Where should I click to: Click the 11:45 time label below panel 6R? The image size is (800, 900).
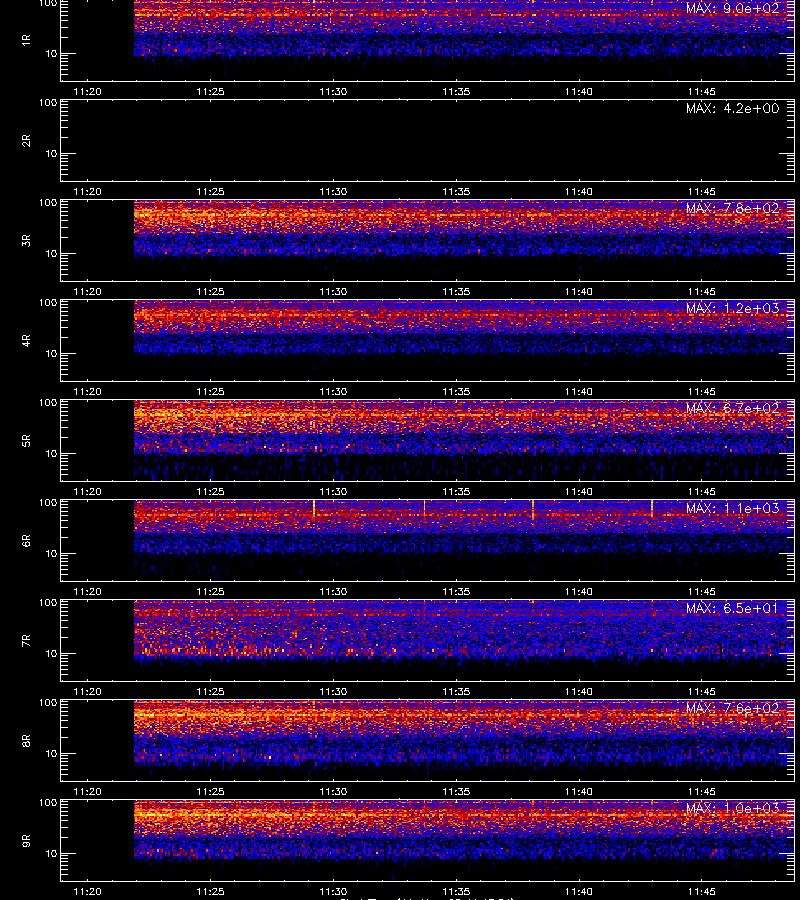(701, 592)
